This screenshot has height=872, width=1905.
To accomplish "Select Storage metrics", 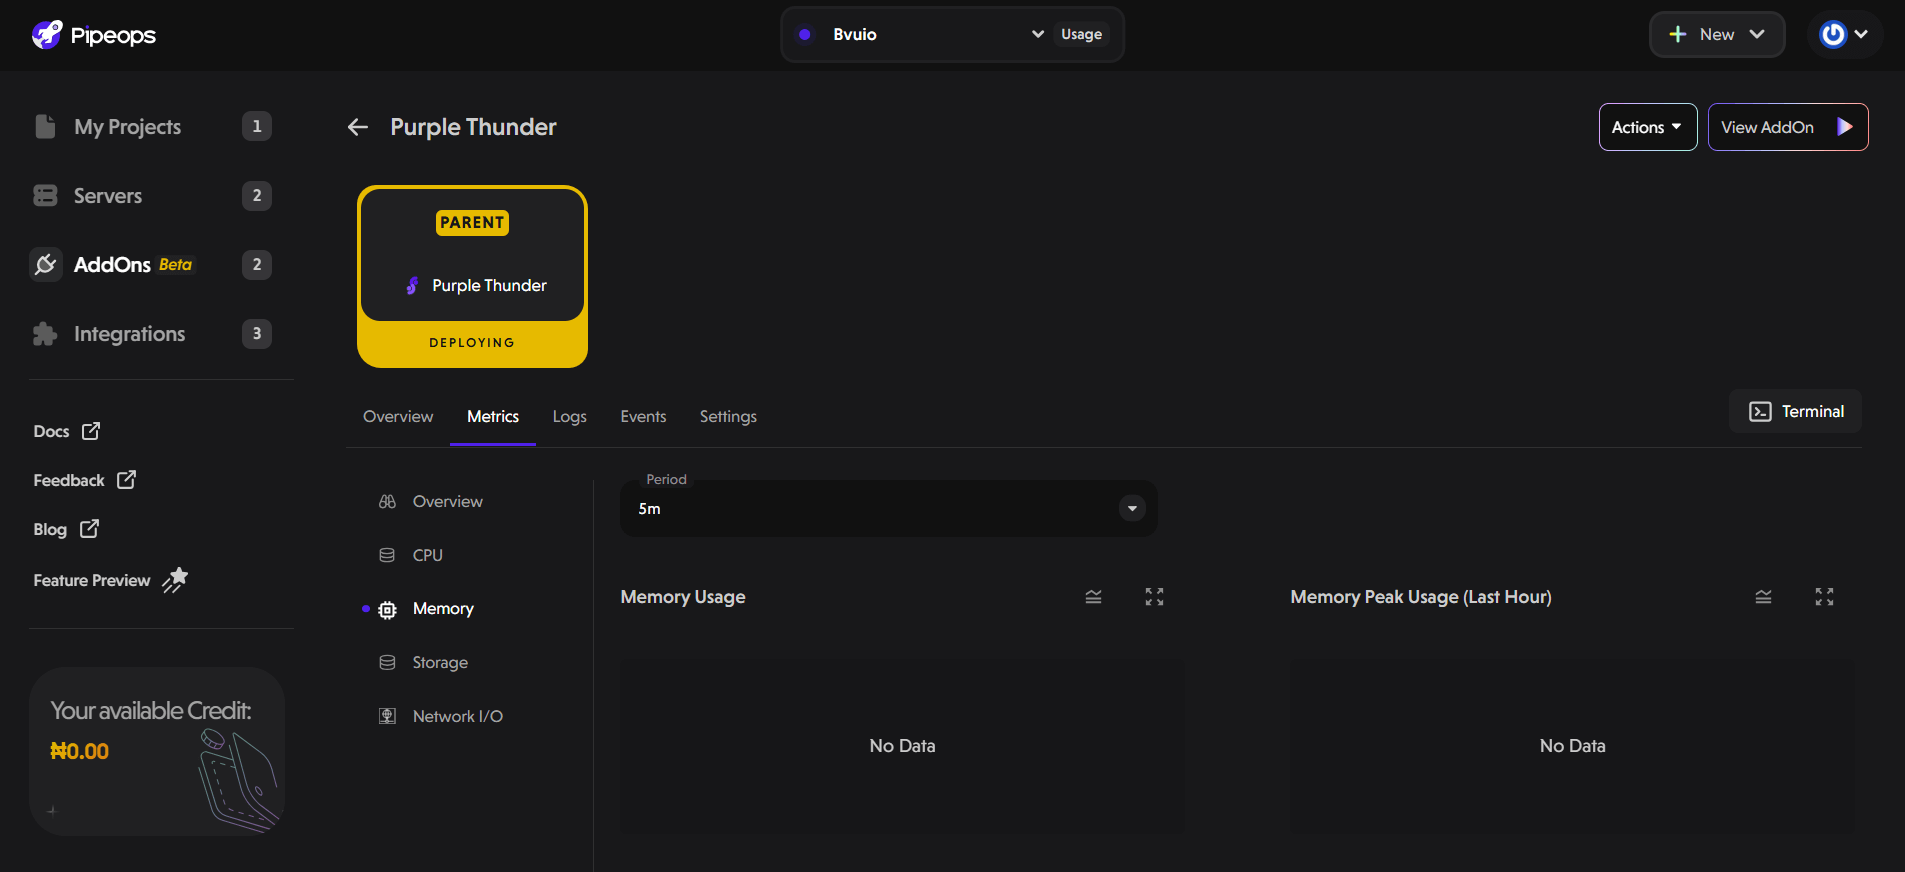I will click(423, 663).
